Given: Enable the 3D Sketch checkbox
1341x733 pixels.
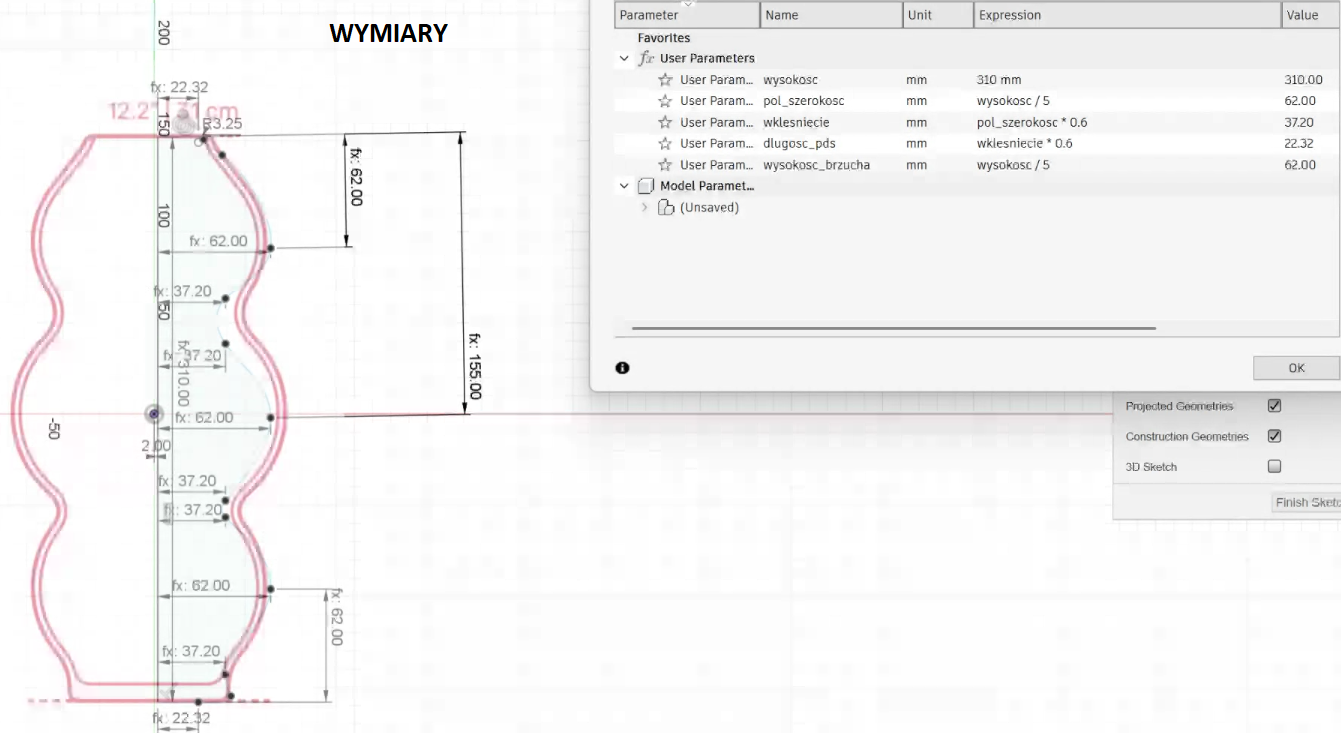Looking at the screenshot, I should [x=1274, y=466].
